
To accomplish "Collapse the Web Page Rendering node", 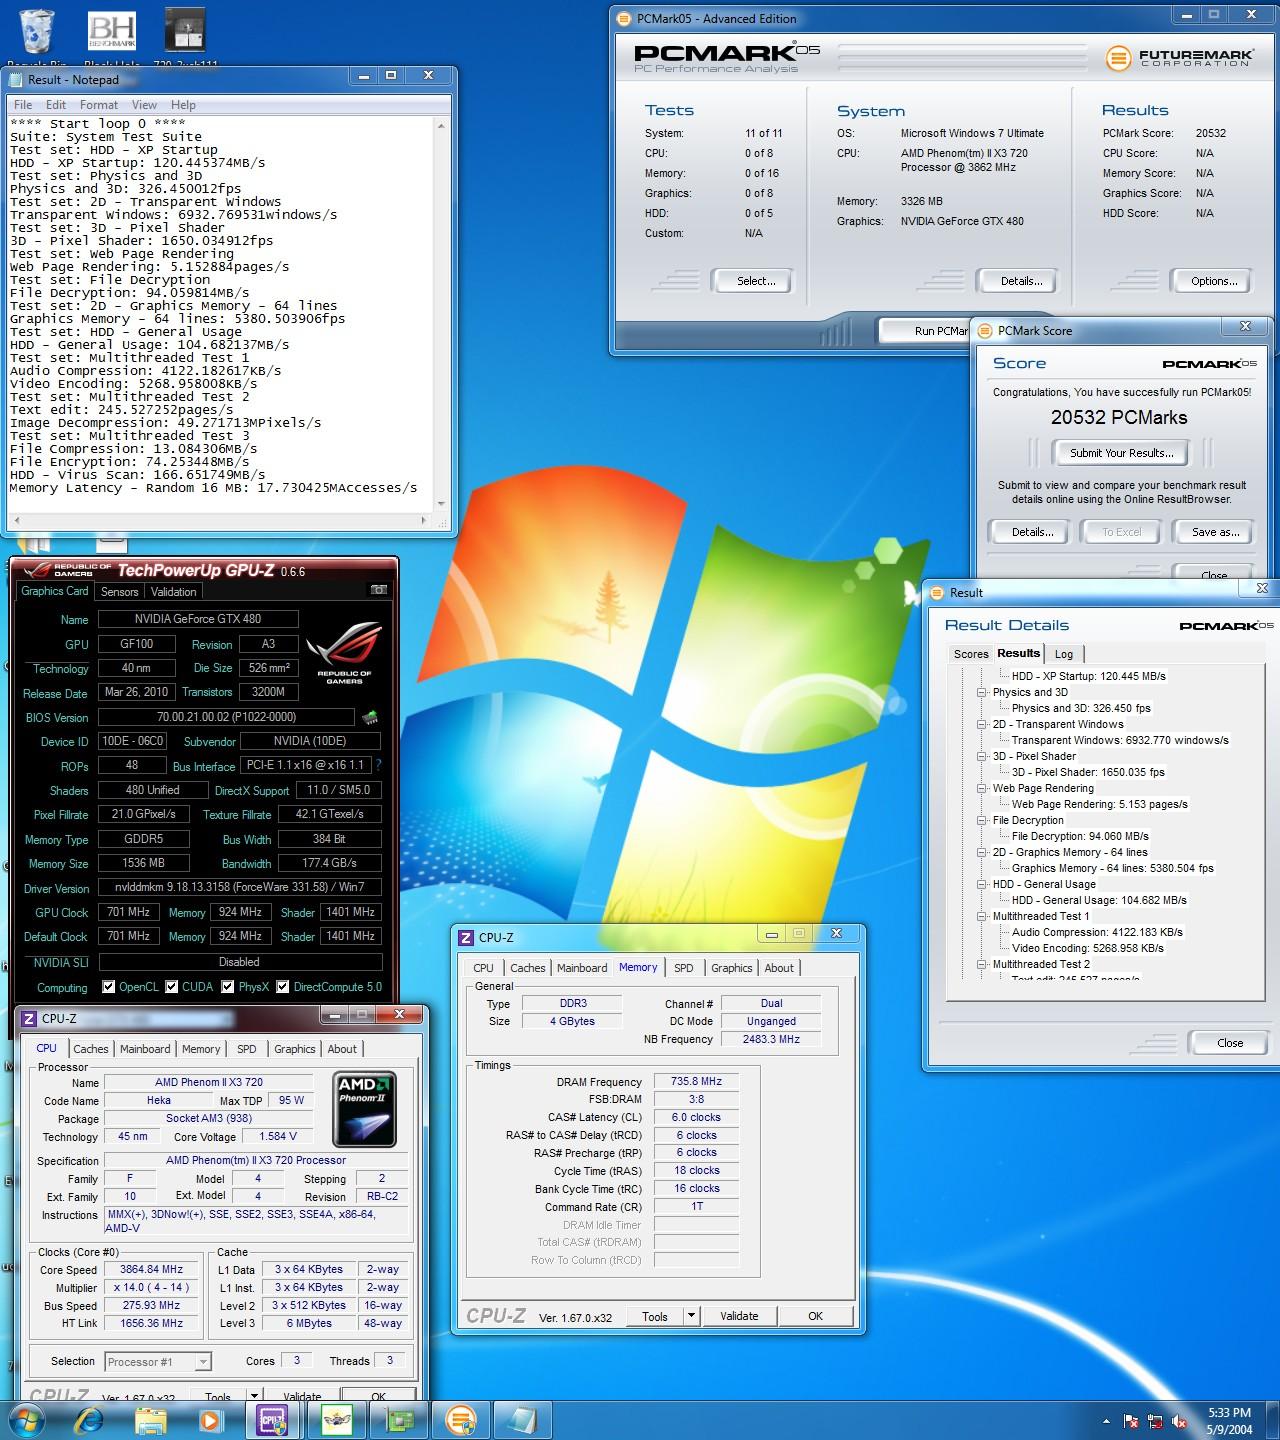I will (x=982, y=788).
